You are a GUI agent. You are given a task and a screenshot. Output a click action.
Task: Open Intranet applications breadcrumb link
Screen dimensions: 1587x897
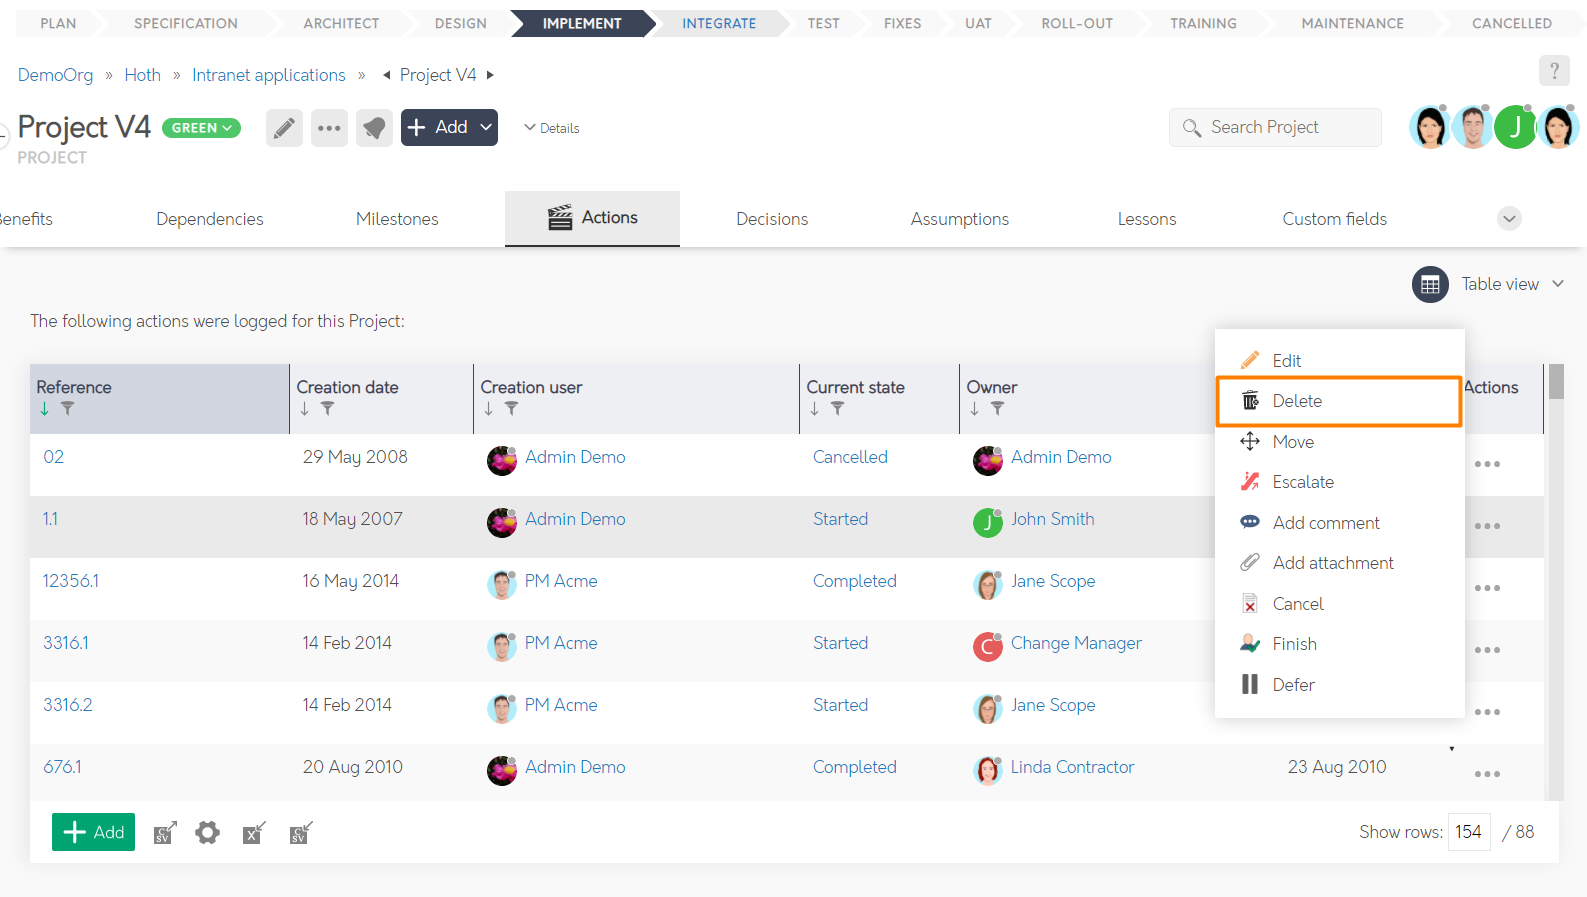(x=269, y=75)
